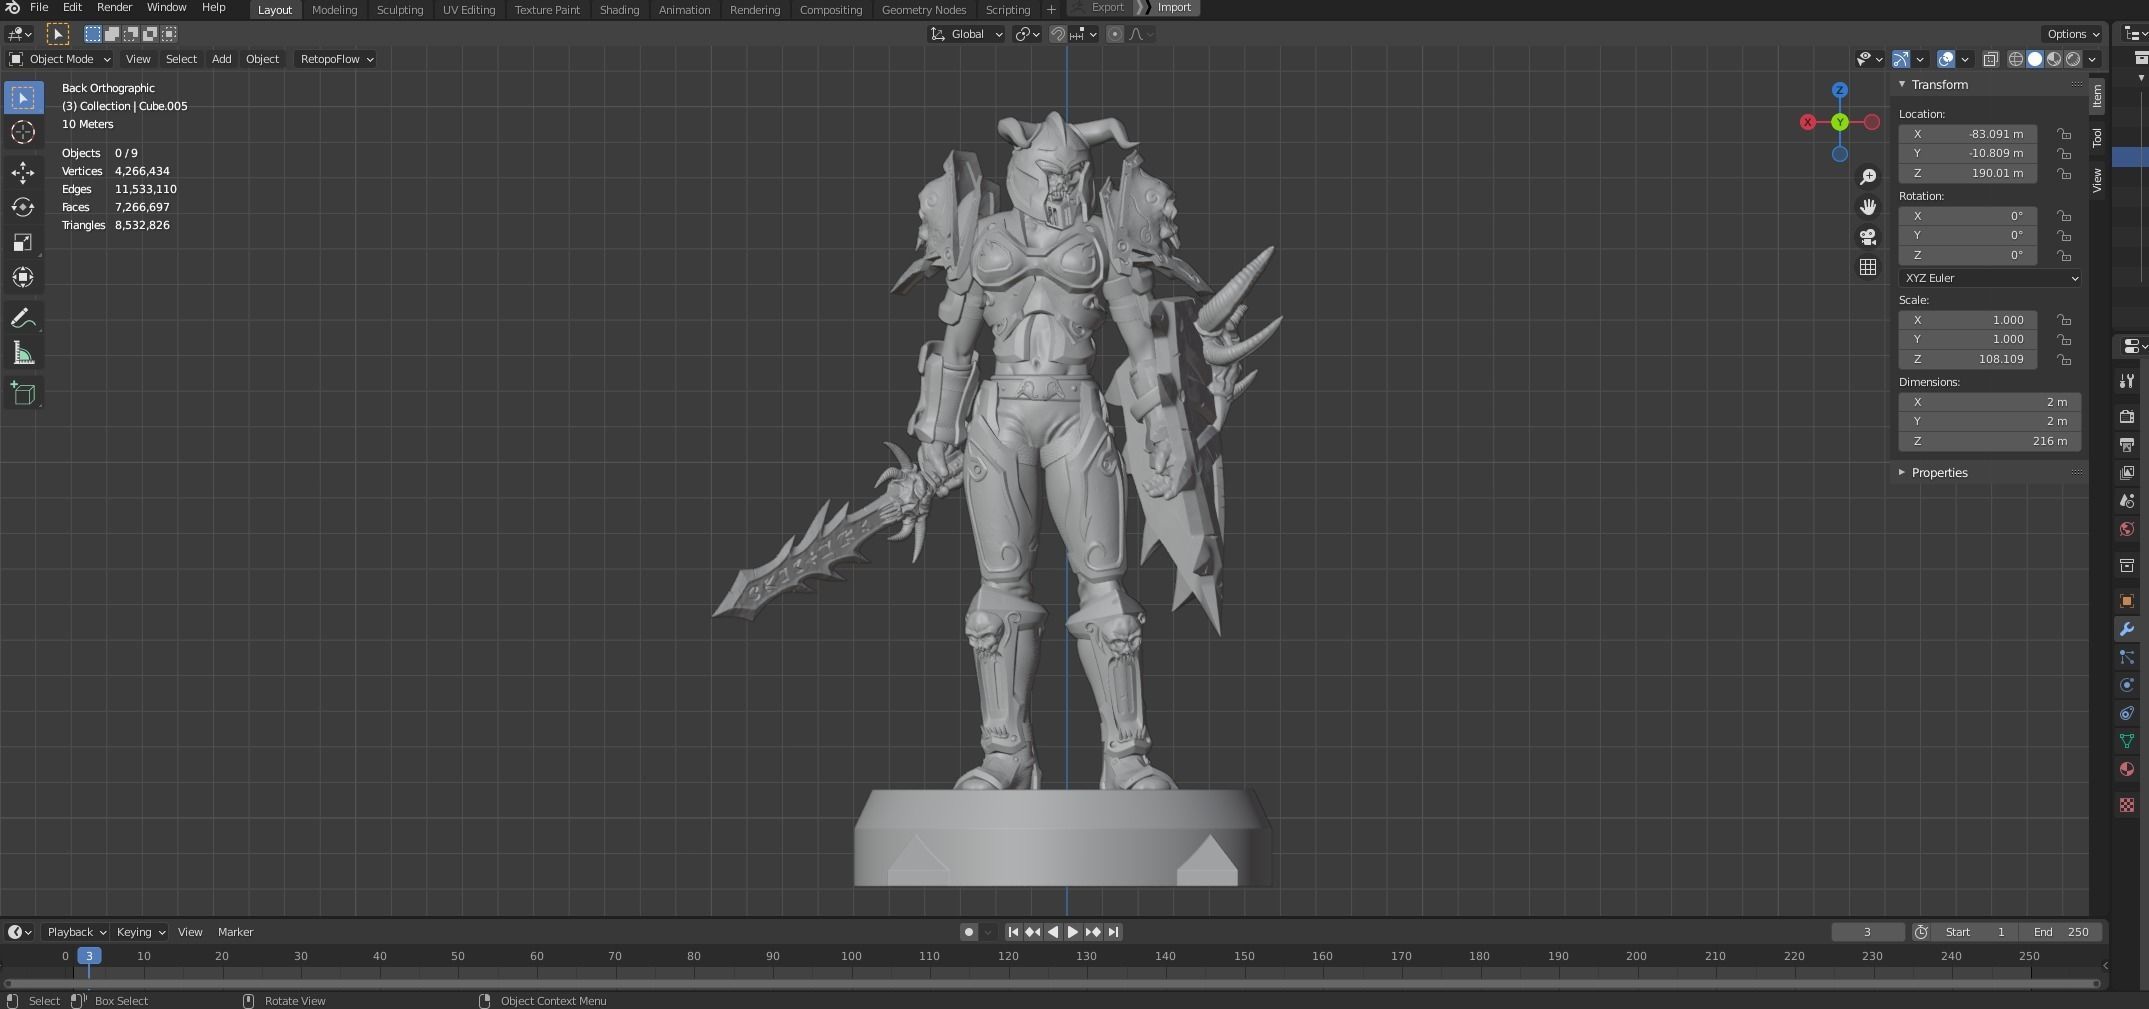The height and width of the screenshot is (1009, 2149).
Task: Choose the Move tool
Action: 23,173
